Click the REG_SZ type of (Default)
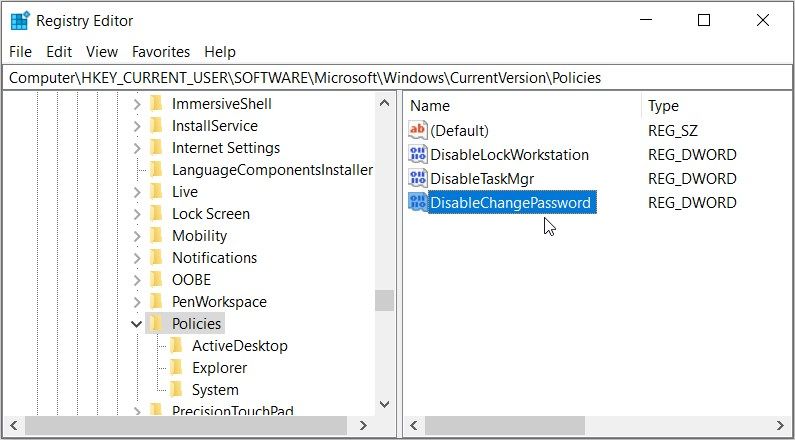The image size is (795, 440). (x=673, y=131)
